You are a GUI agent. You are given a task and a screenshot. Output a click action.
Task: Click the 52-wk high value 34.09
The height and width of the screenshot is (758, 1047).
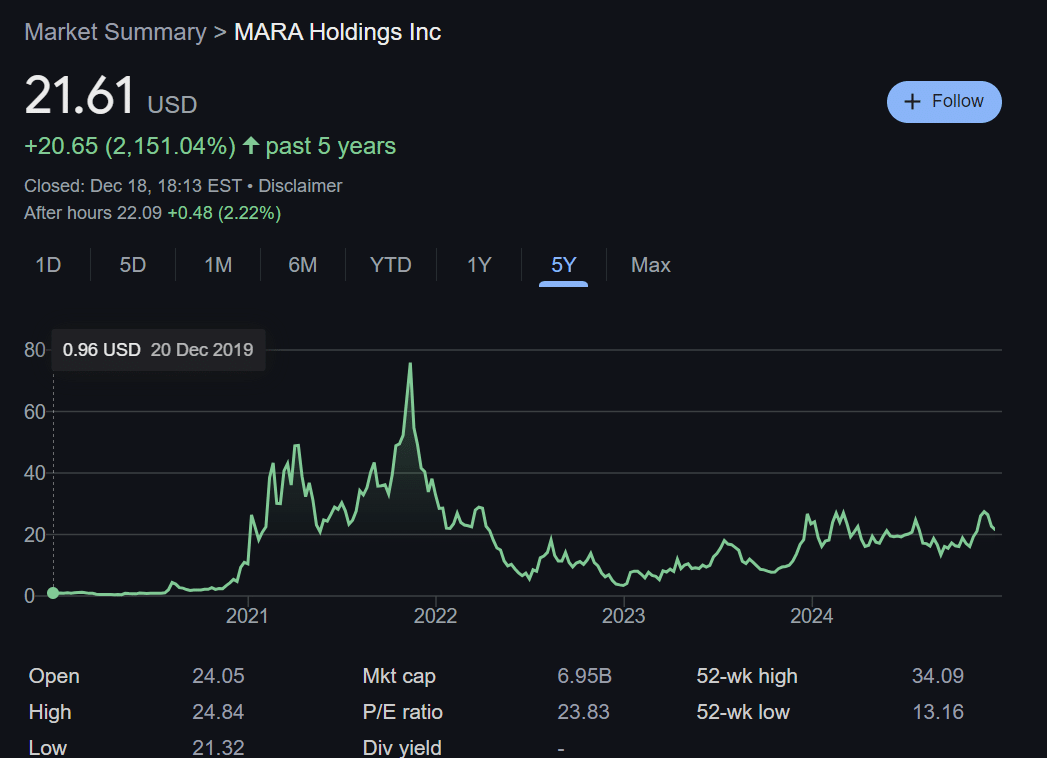(x=936, y=676)
